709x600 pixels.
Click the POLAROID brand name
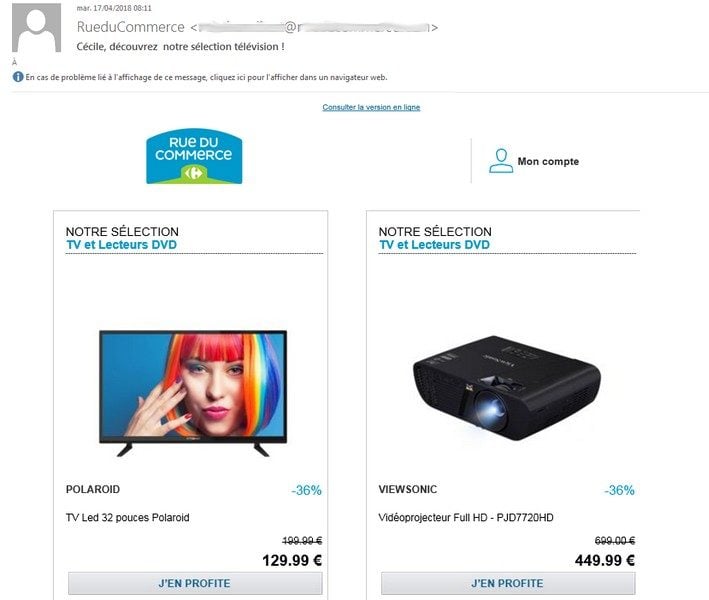coord(93,489)
